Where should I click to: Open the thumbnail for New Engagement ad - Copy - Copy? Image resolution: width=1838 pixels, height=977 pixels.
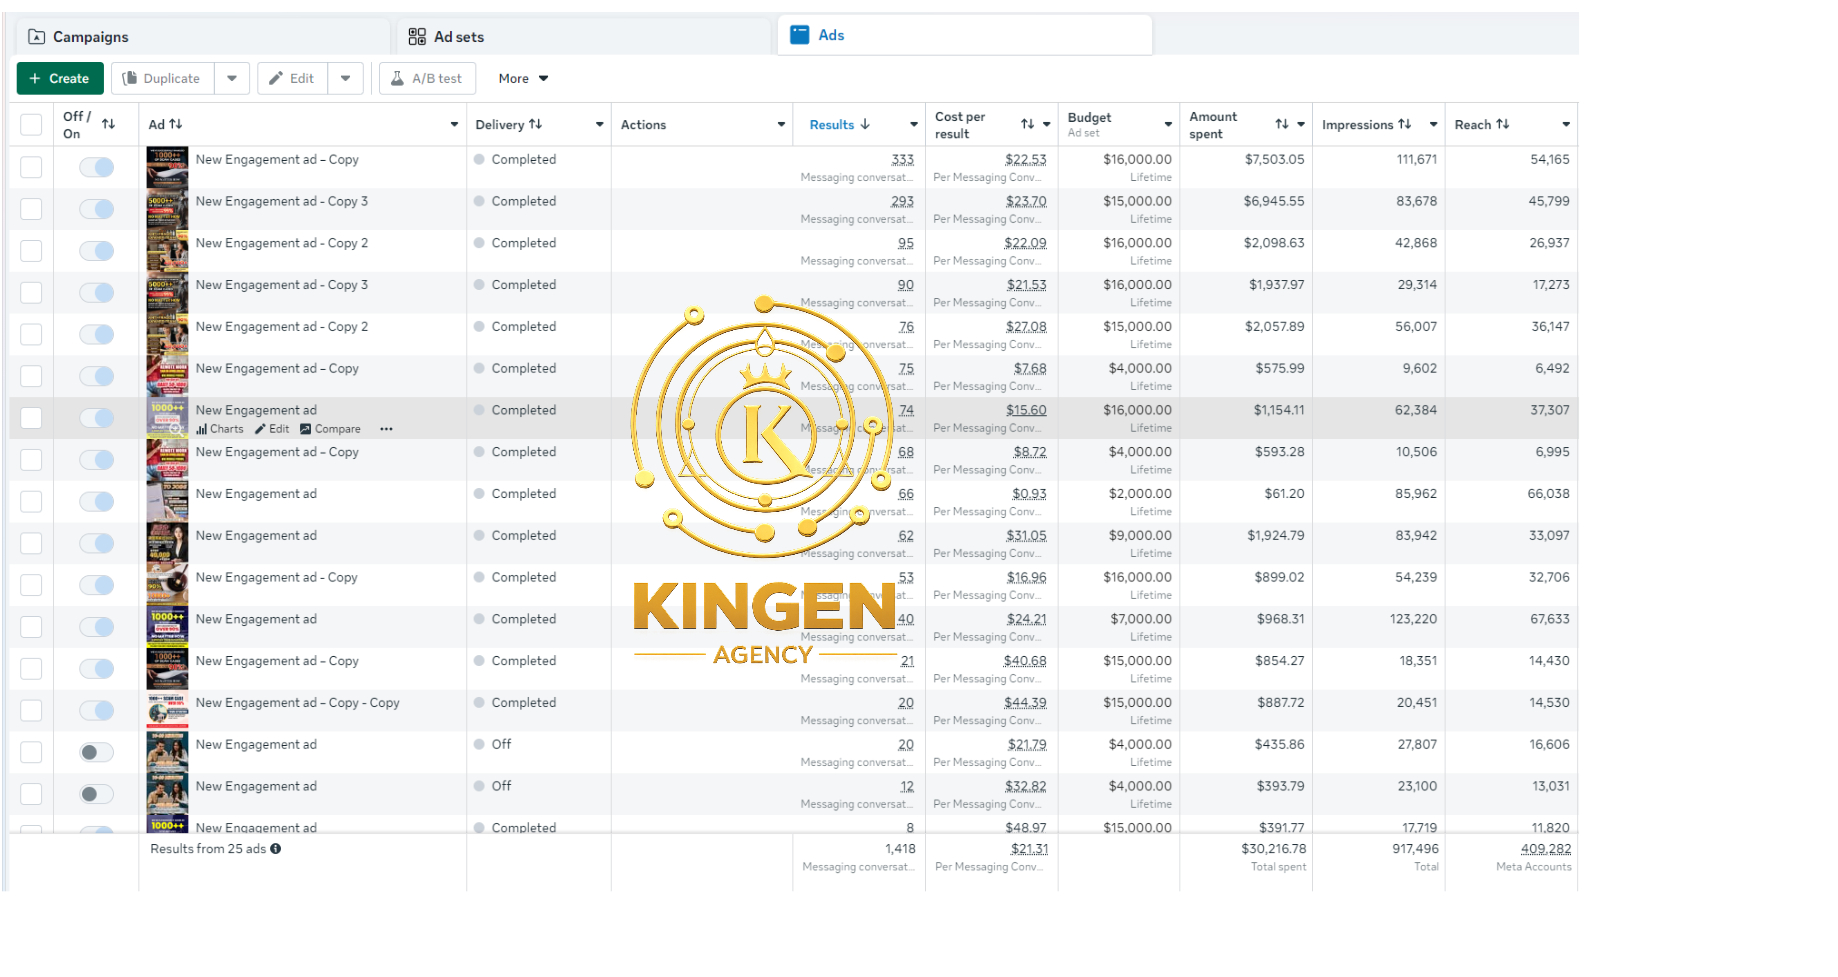click(x=167, y=711)
